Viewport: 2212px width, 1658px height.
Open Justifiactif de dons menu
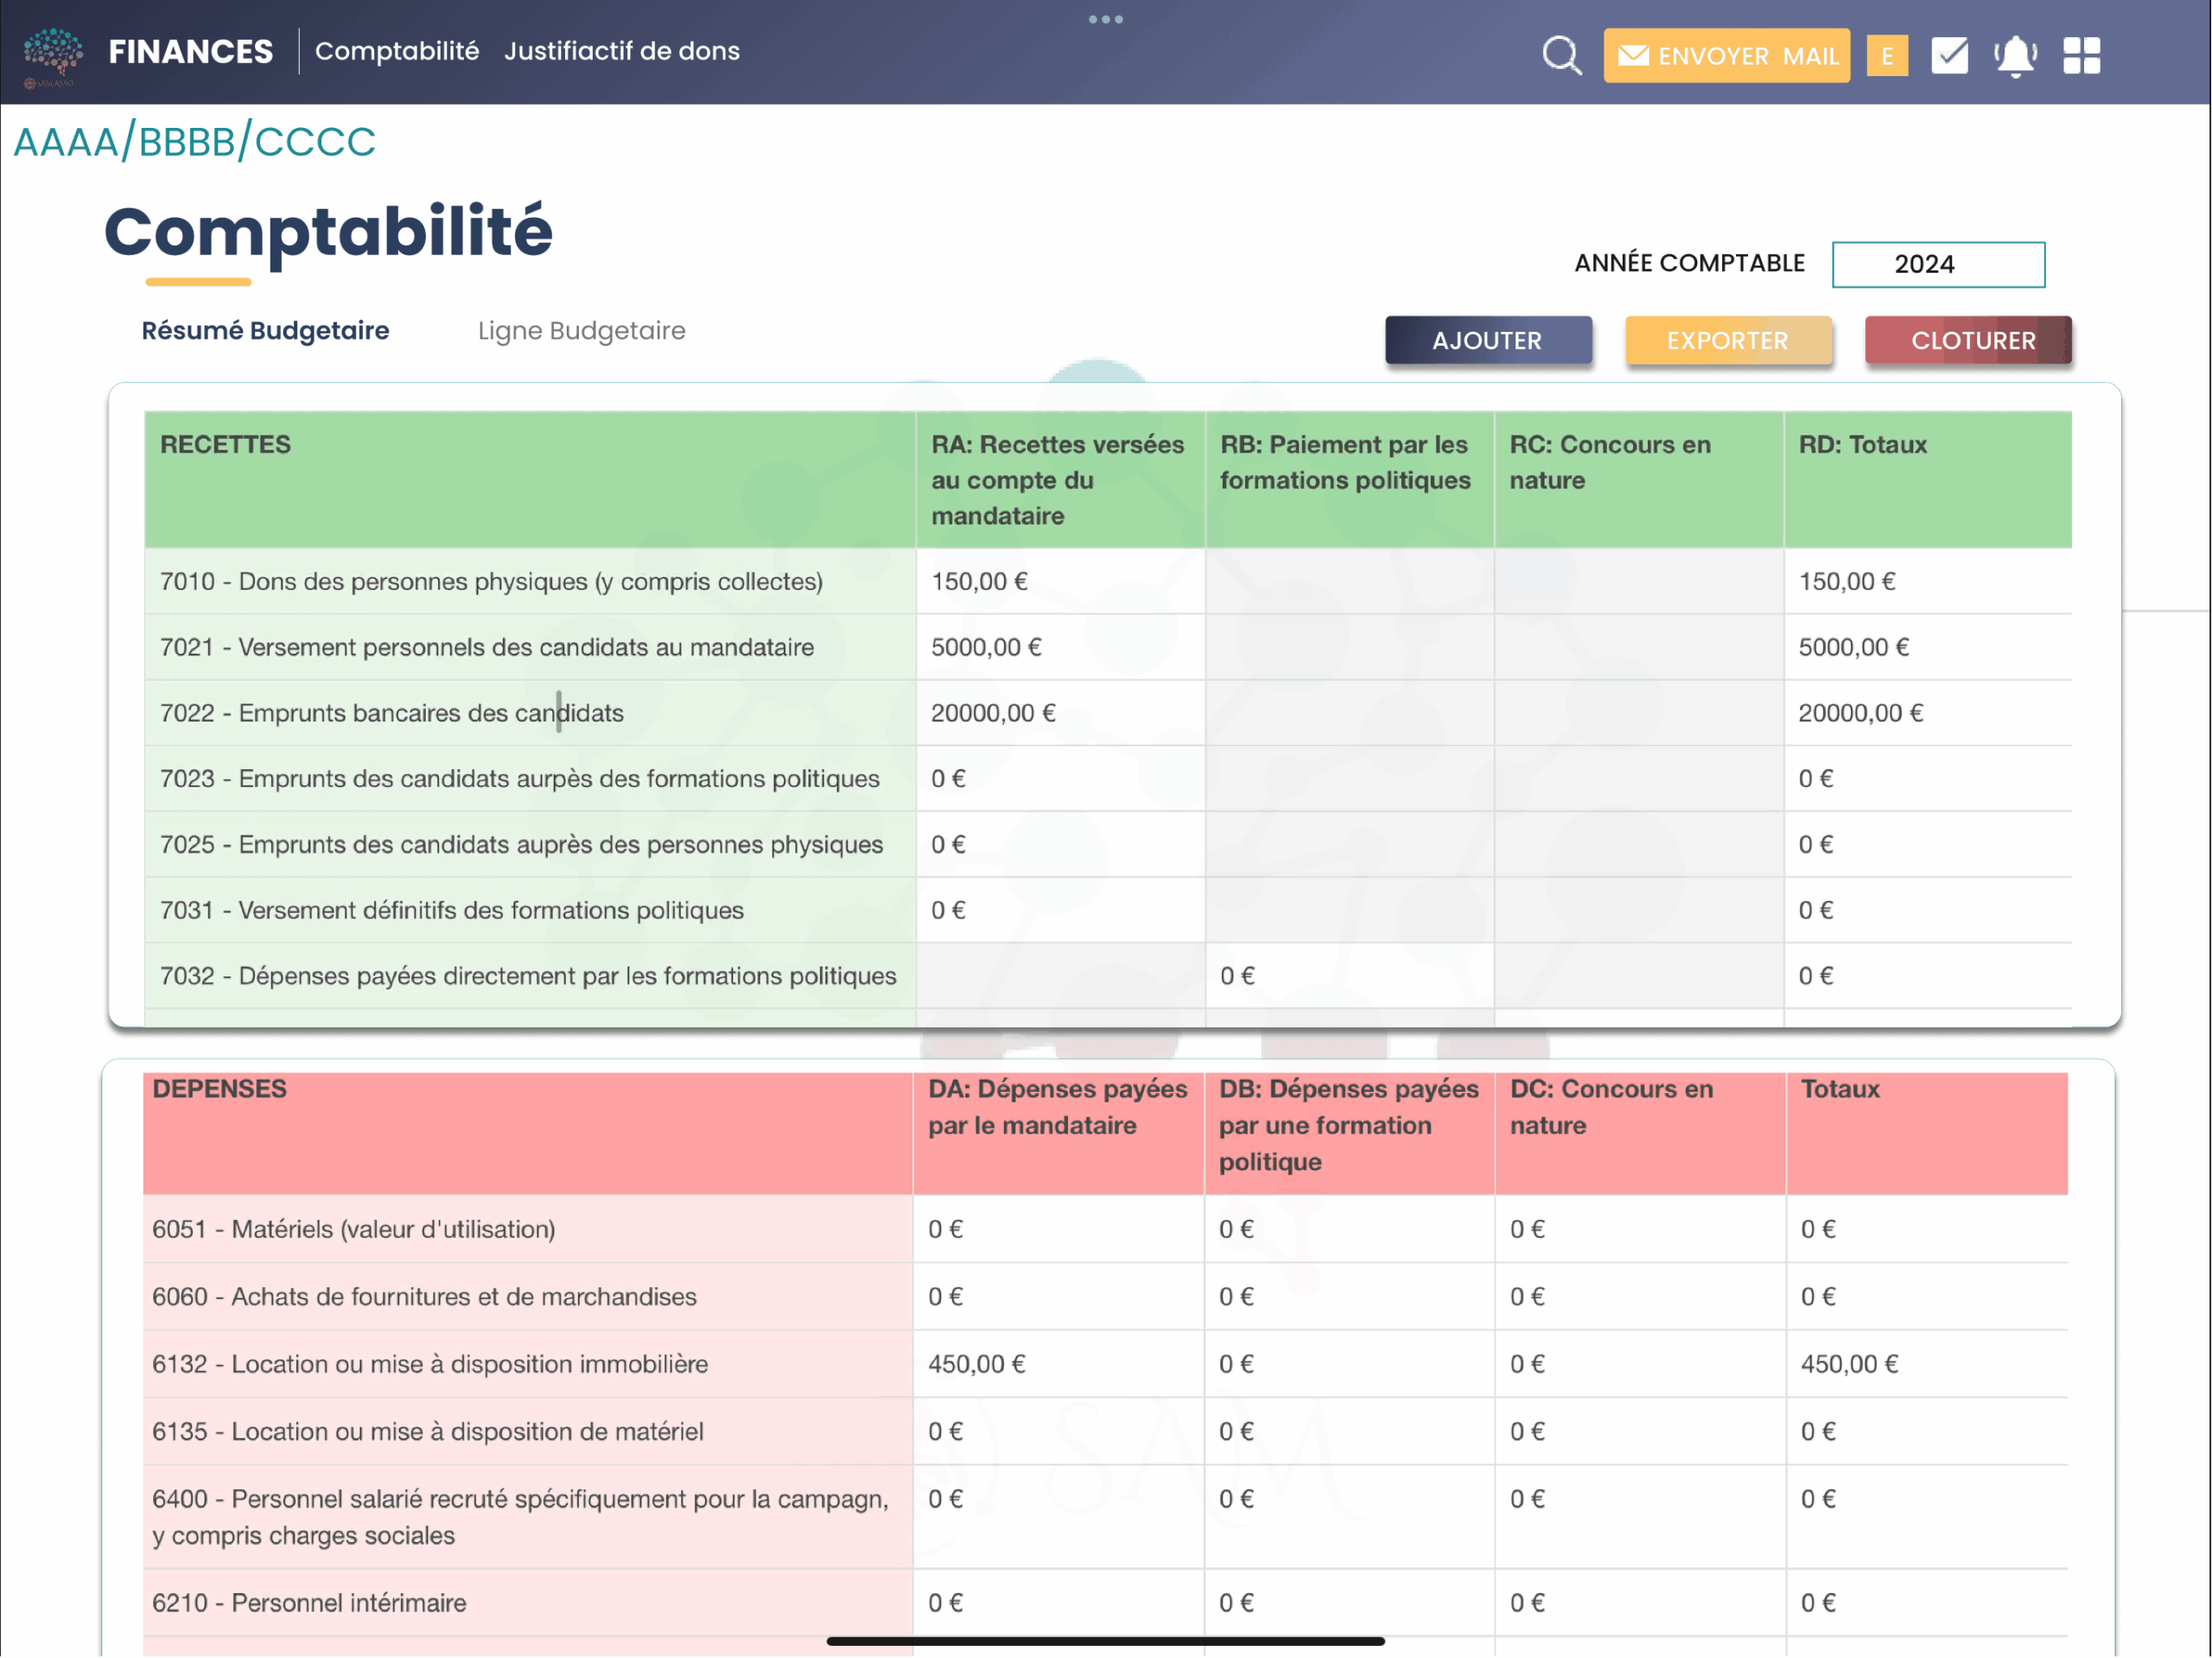click(621, 51)
